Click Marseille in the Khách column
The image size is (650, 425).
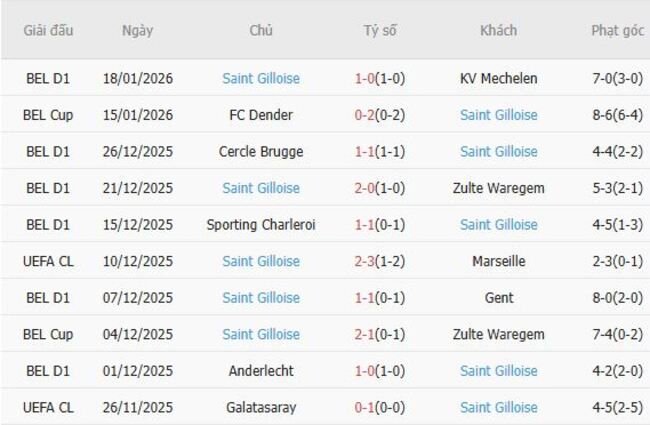498,261
